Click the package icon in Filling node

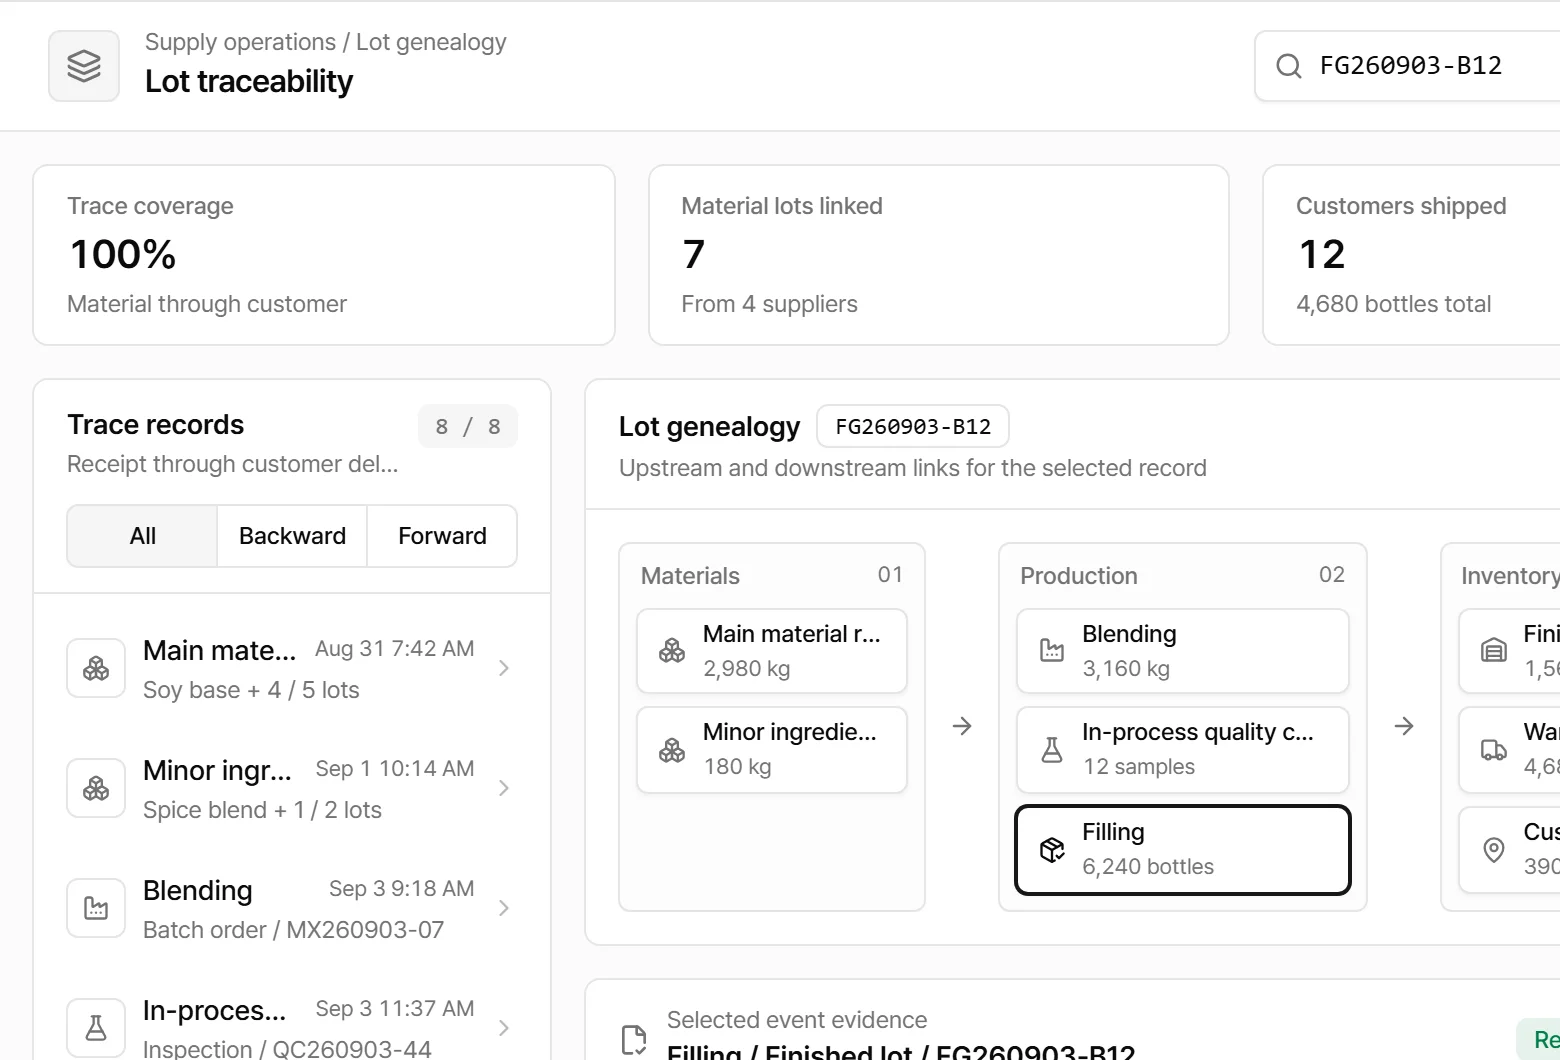[1052, 850]
